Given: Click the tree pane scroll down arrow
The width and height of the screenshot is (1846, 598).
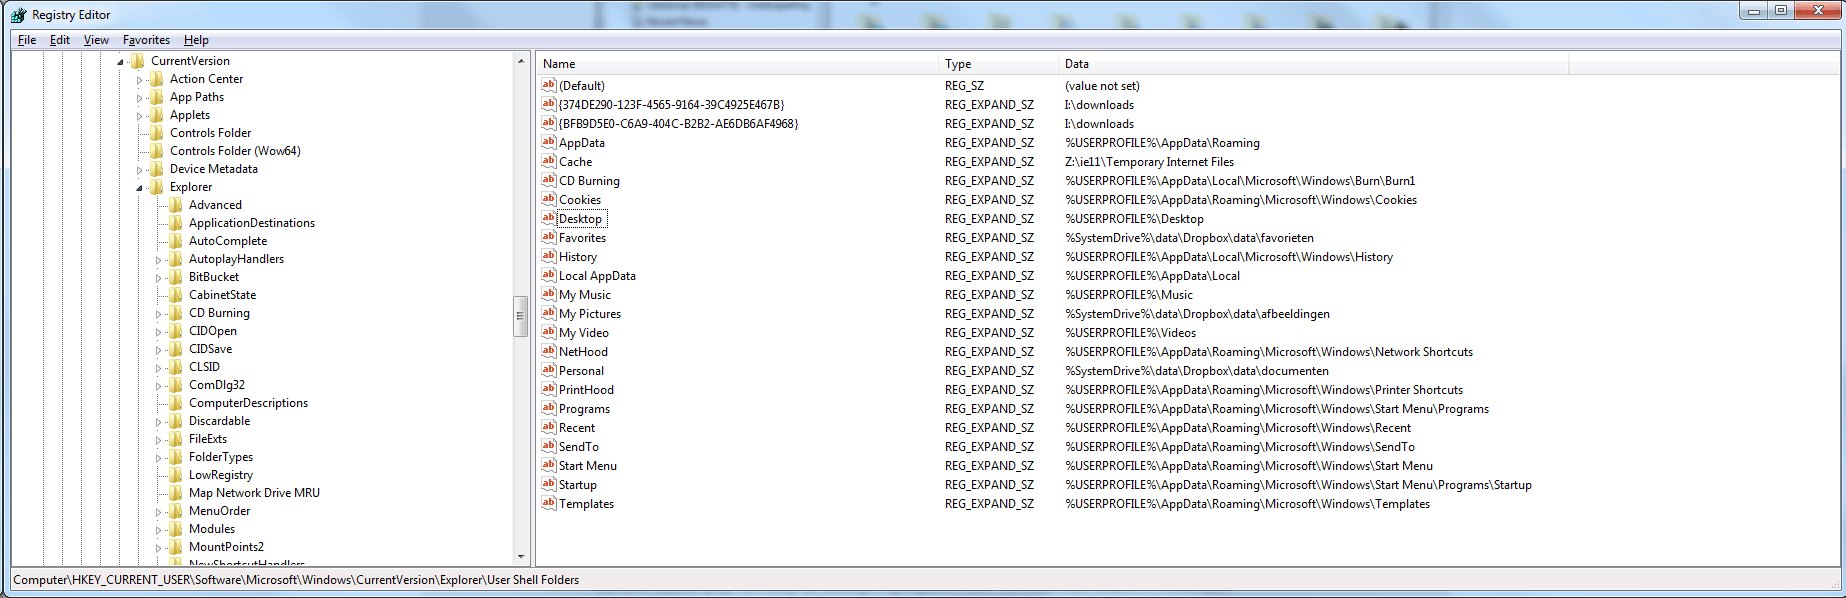Looking at the screenshot, I should (521, 557).
